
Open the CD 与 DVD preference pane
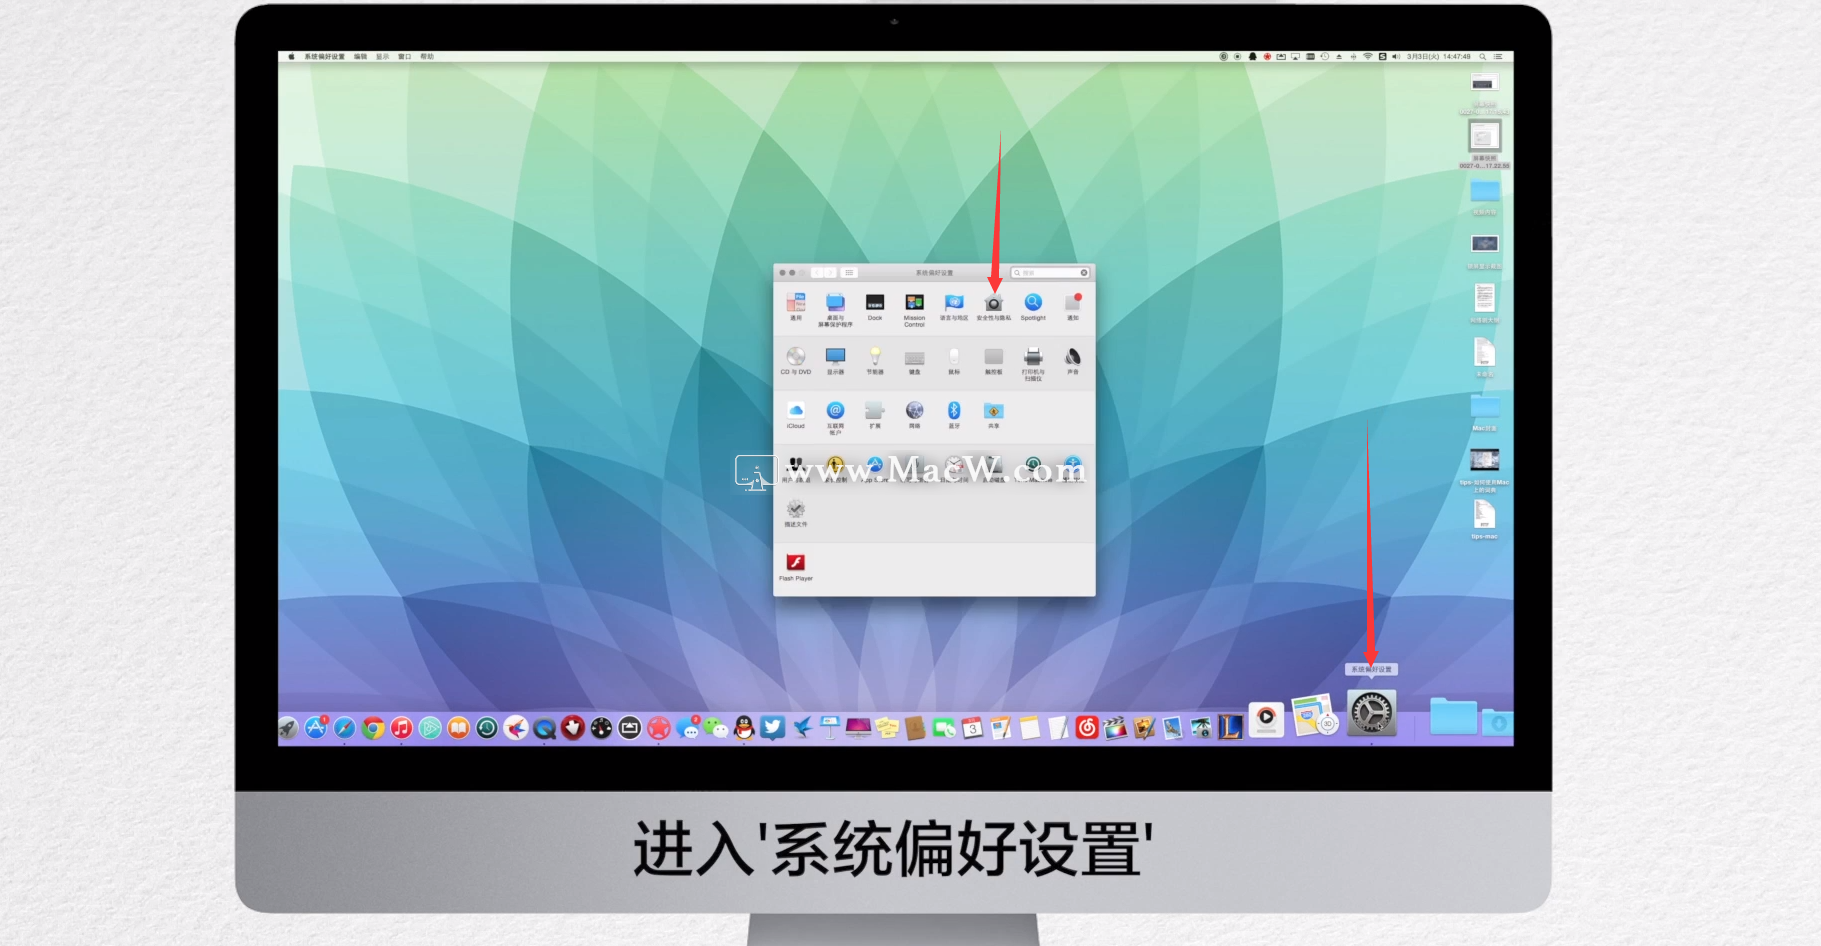pyautogui.click(x=796, y=360)
